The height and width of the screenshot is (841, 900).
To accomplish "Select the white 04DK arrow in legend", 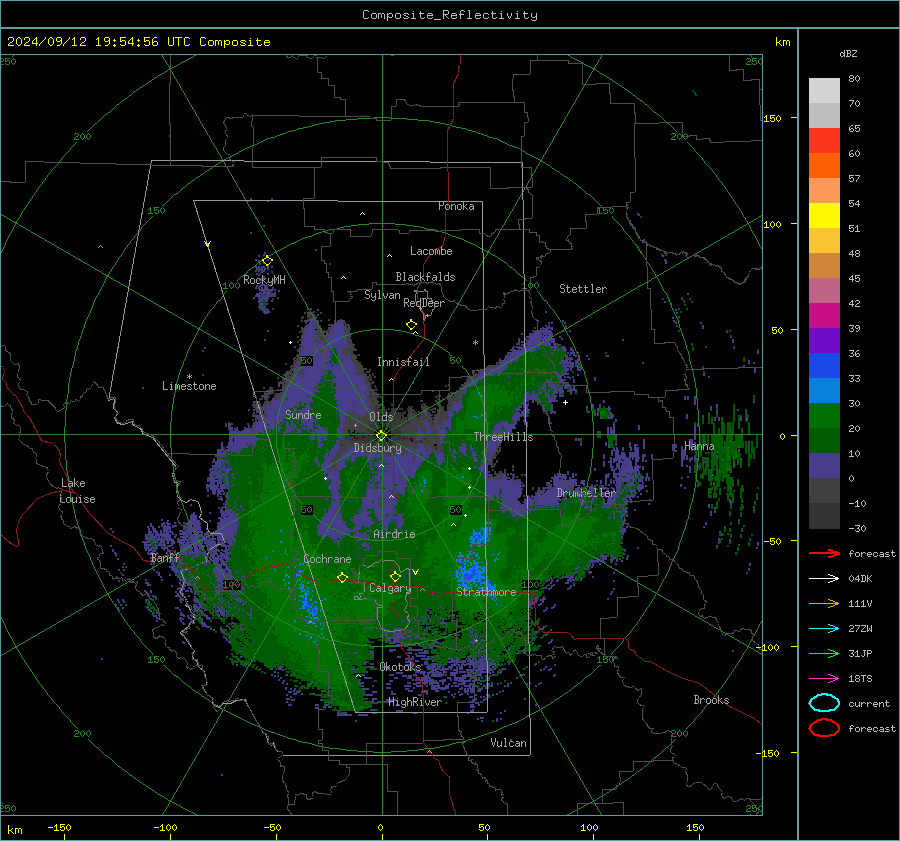I will [x=824, y=579].
